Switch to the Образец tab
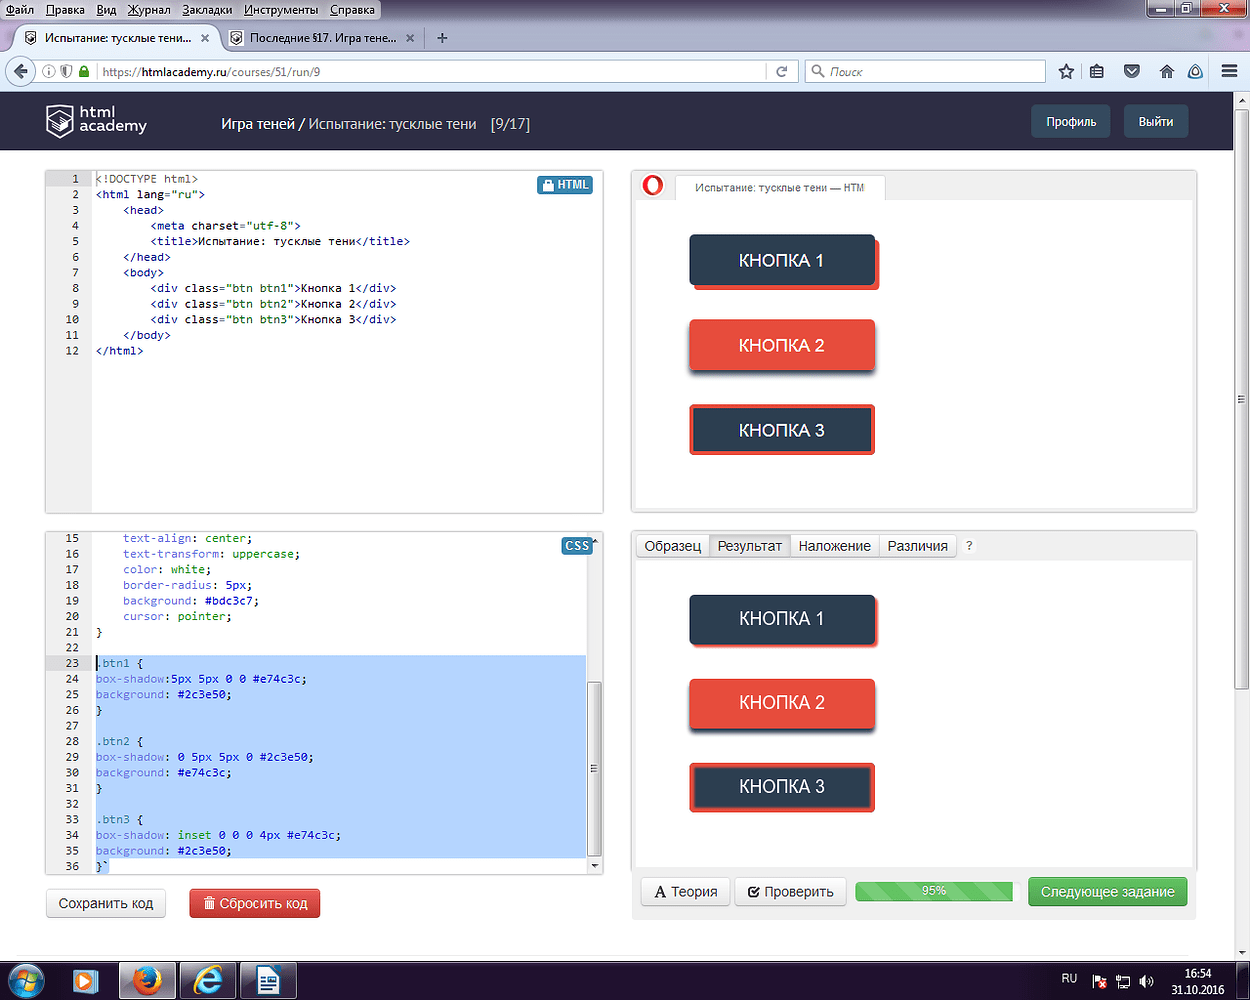Viewport: 1250px width, 1000px height. pos(673,546)
